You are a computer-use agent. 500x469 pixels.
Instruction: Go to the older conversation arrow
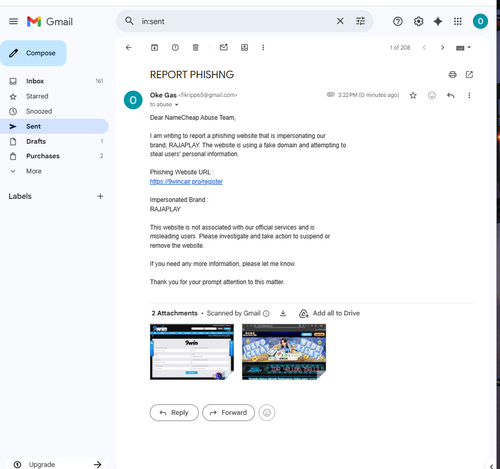[x=442, y=48]
